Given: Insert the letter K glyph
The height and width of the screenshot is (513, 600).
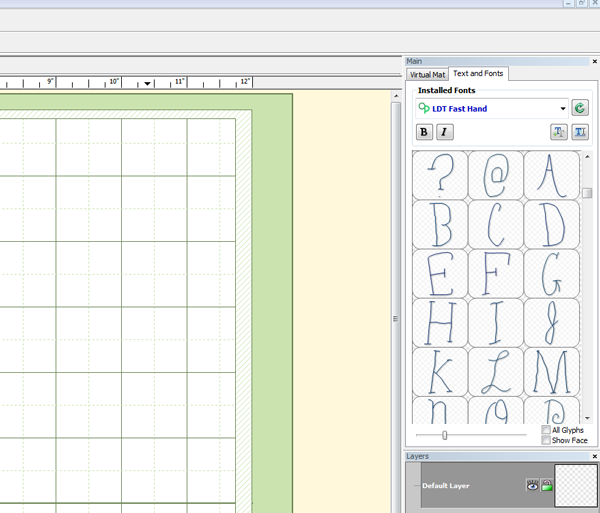Looking at the screenshot, I should point(438,370).
